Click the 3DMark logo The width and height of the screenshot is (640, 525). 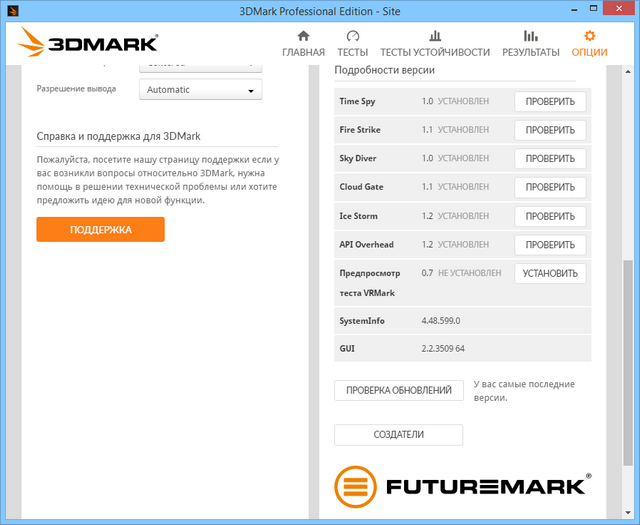click(88, 43)
